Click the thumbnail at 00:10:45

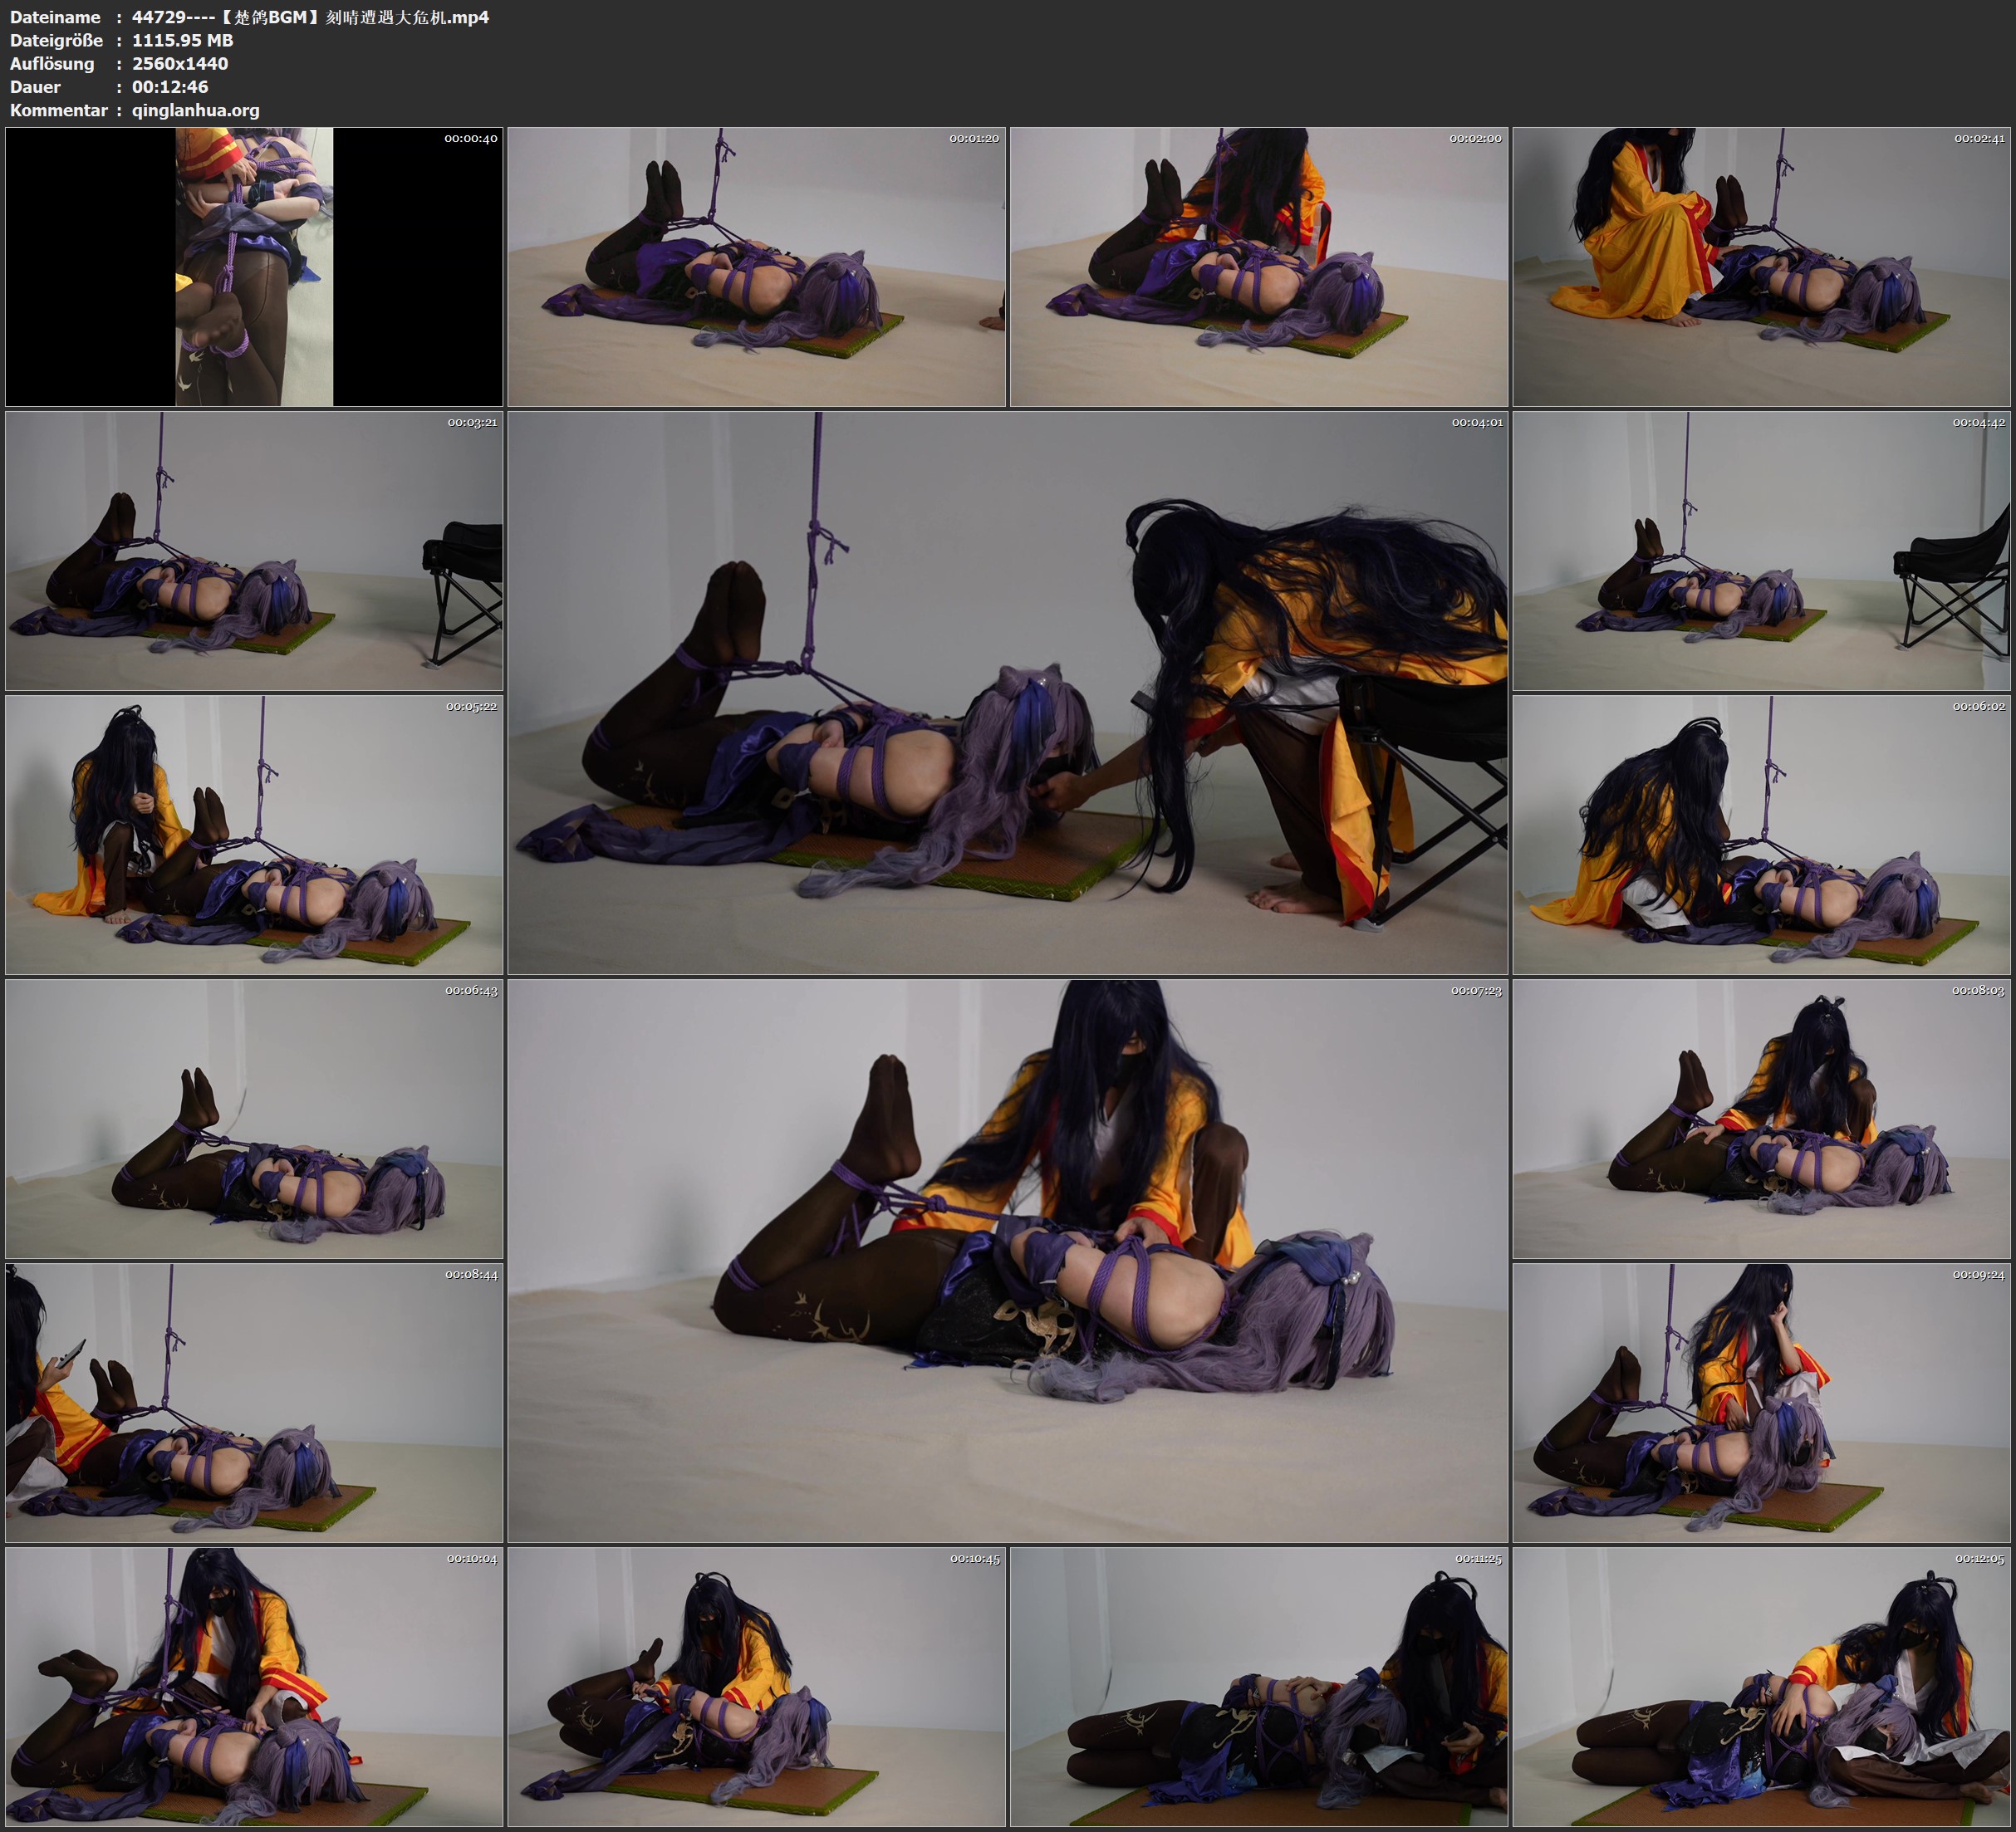coord(756,1686)
